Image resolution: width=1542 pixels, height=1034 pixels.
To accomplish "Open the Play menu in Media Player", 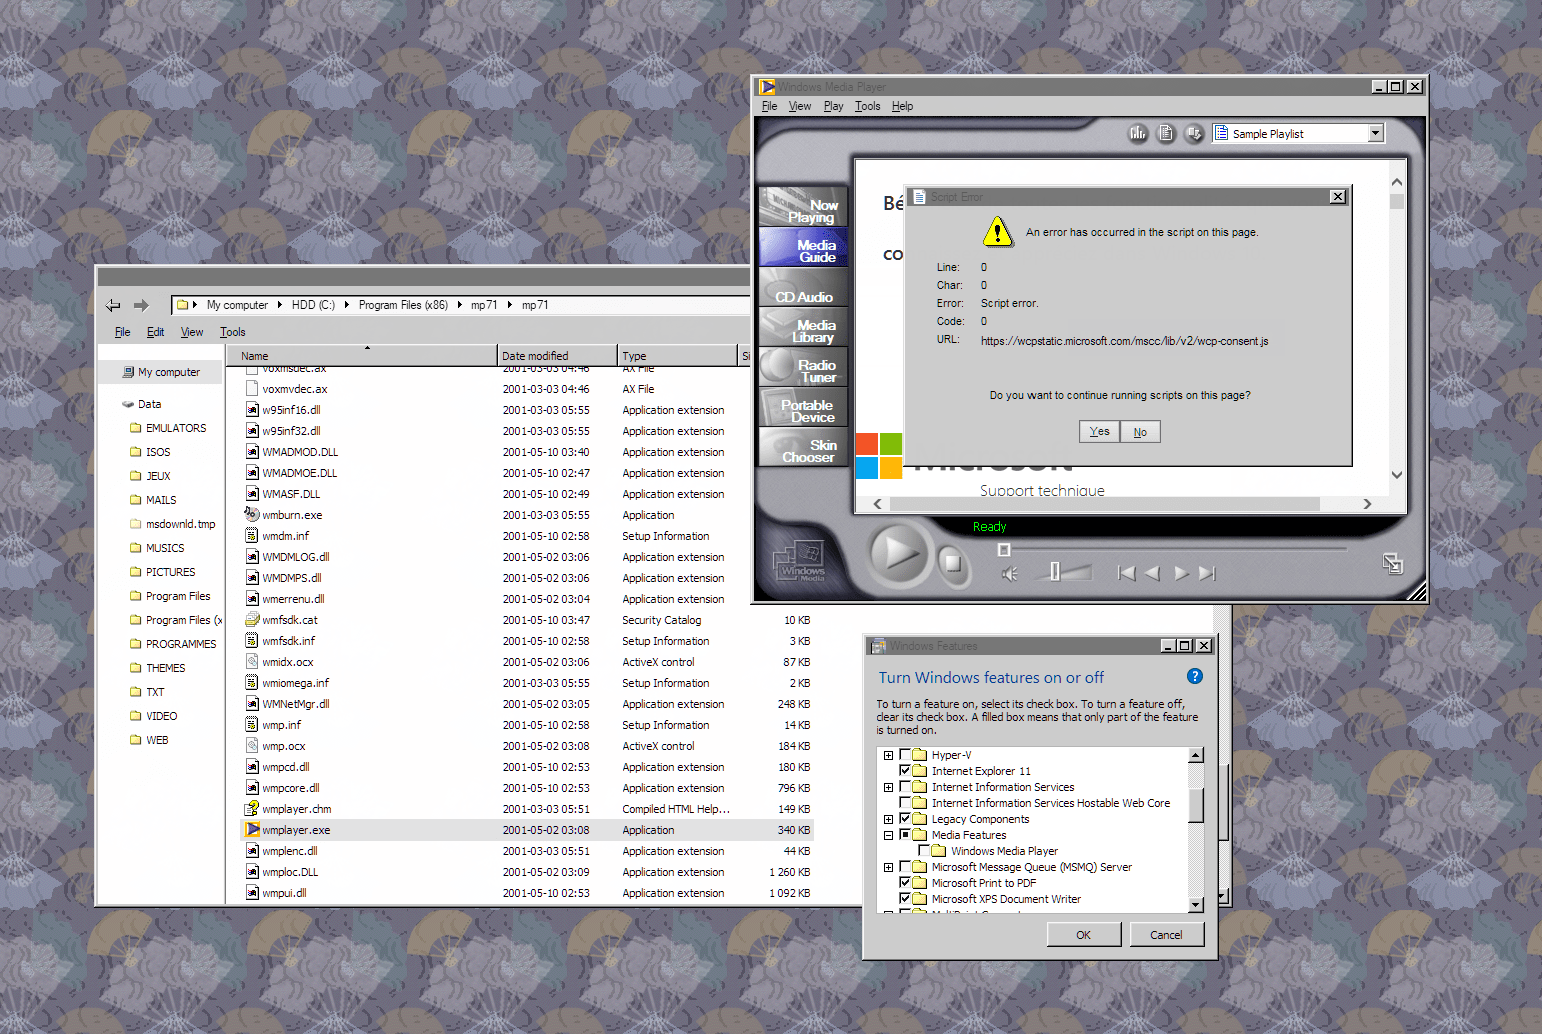I will [x=833, y=106].
